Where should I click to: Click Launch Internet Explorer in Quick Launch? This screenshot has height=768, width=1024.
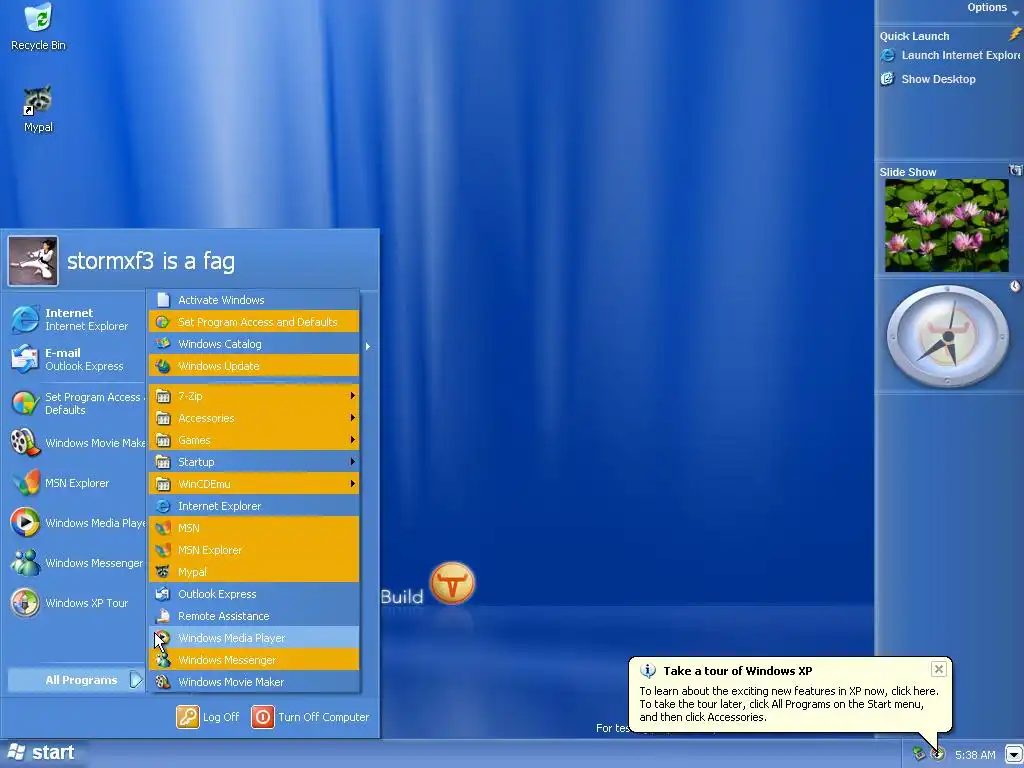(x=950, y=56)
